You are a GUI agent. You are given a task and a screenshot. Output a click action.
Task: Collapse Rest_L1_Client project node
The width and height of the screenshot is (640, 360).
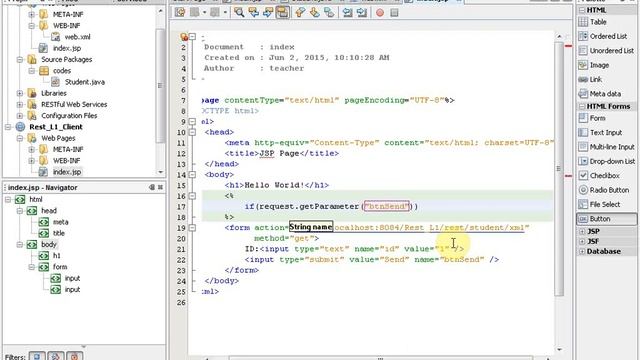click(x=8, y=127)
